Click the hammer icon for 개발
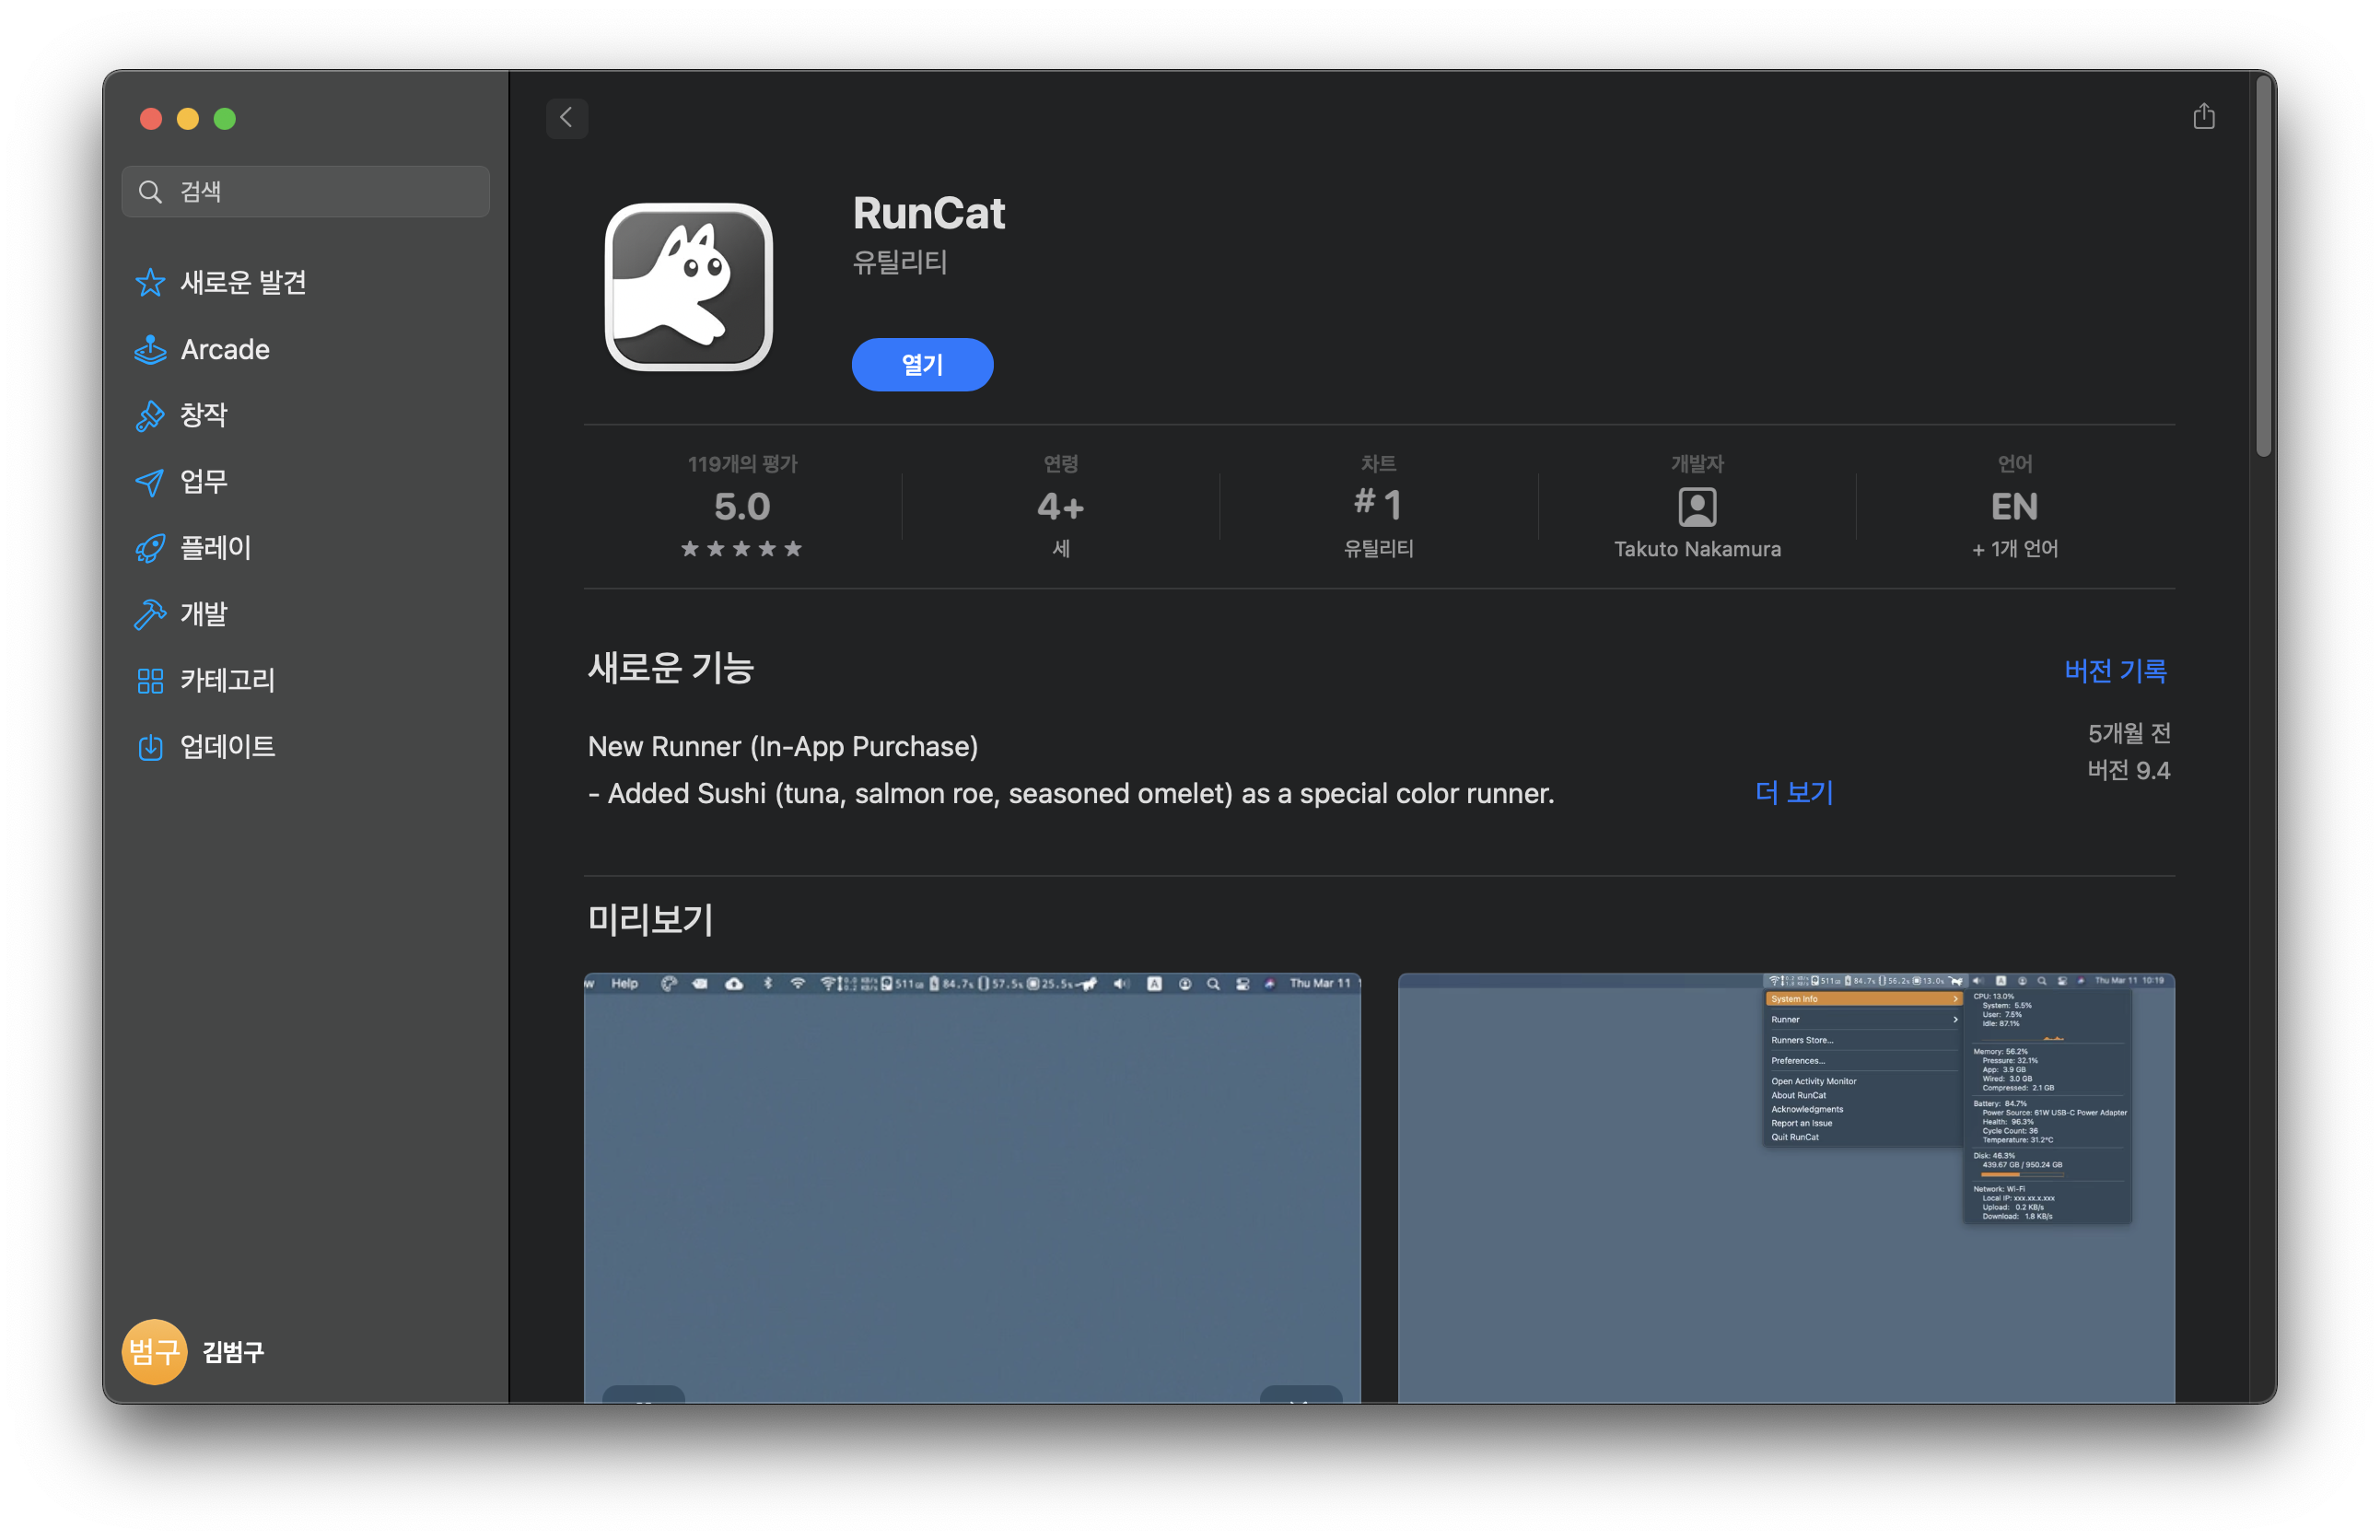This screenshot has width=2380, height=1540. coord(150,614)
